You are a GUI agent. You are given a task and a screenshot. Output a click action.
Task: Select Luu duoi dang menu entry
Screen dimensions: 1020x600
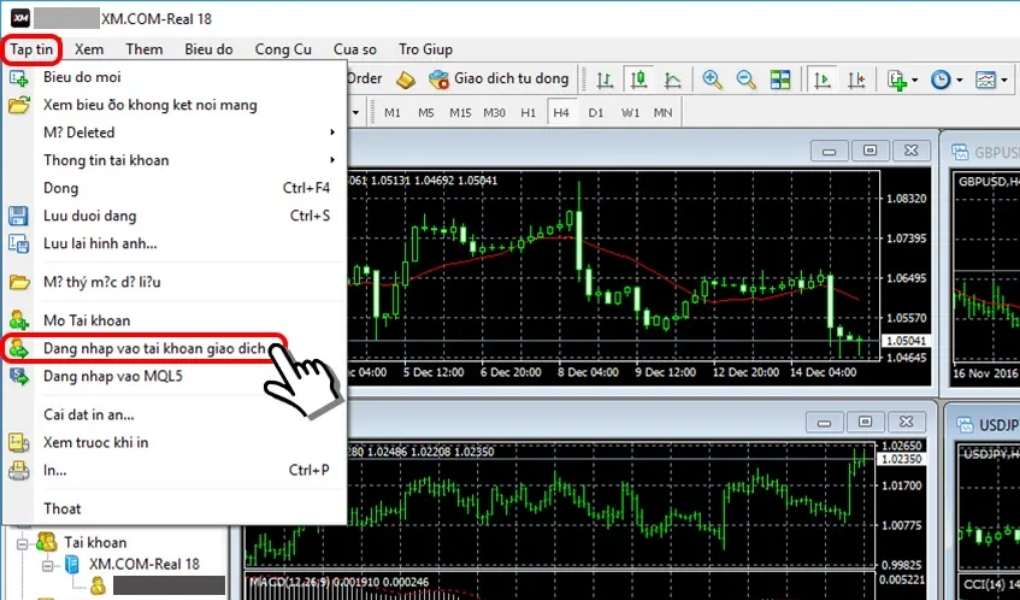(x=174, y=215)
